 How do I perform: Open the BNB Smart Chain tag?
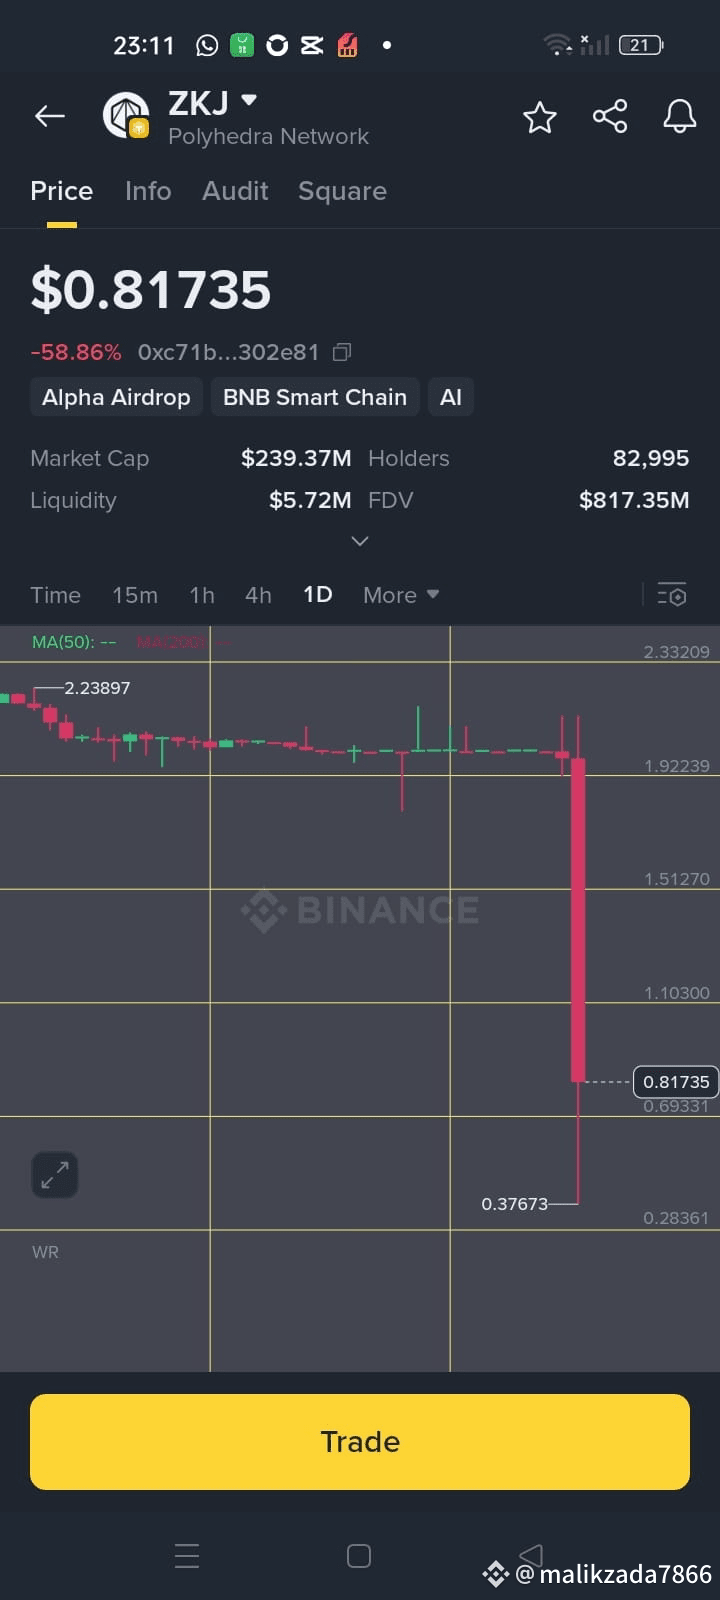pyautogui.click(x=314, y=397)
